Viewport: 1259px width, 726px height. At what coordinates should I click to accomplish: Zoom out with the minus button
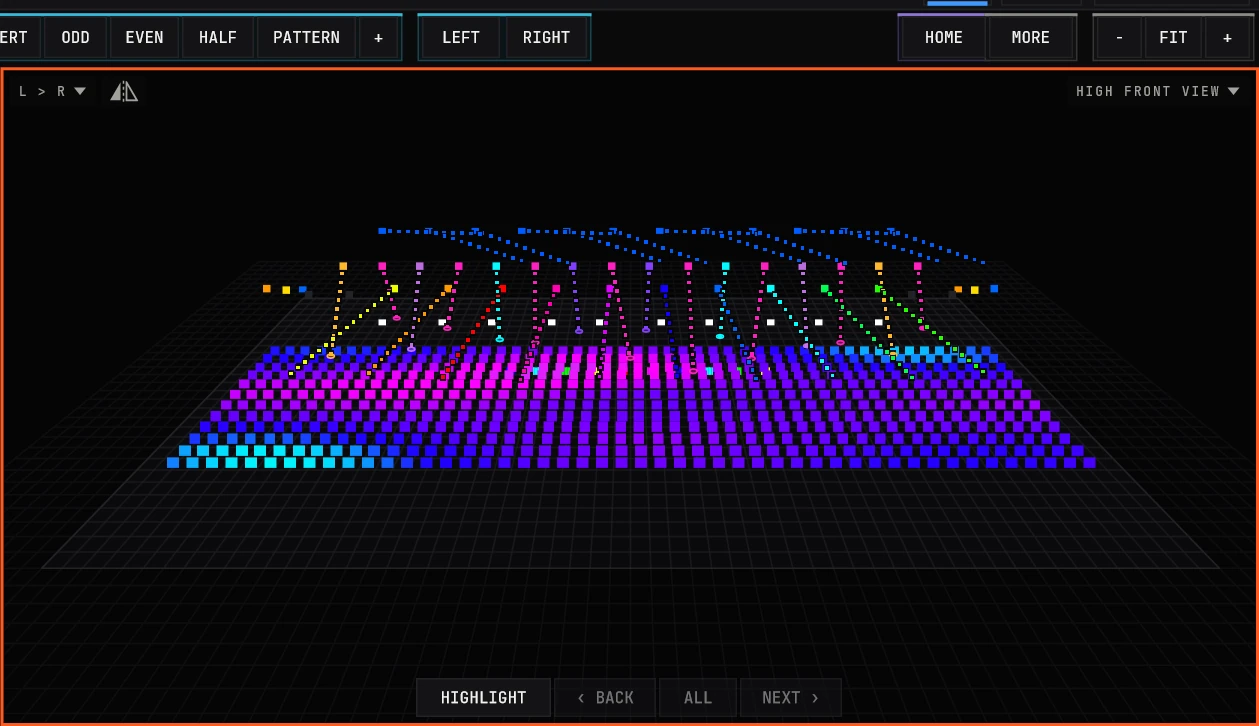pyautogui.click(x=1119, y=38)
